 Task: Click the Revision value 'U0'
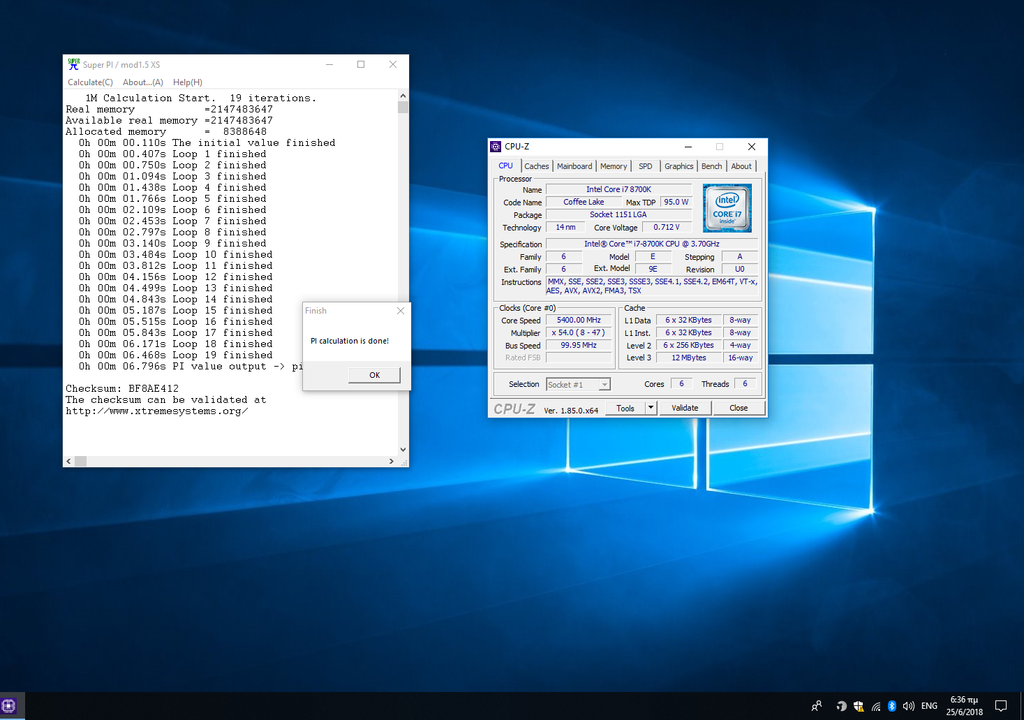739,269
